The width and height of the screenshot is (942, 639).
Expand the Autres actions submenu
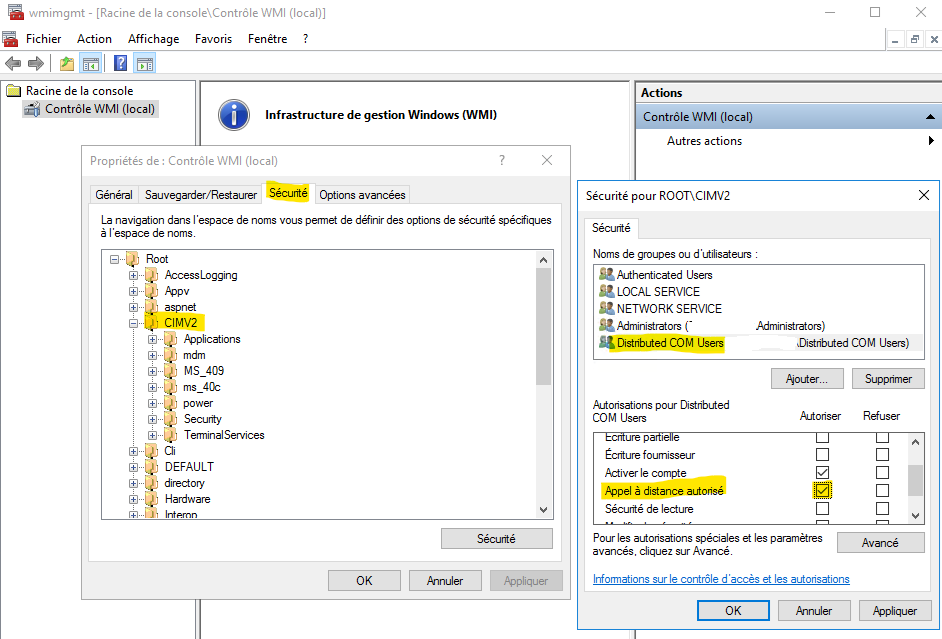coord(931,141)
